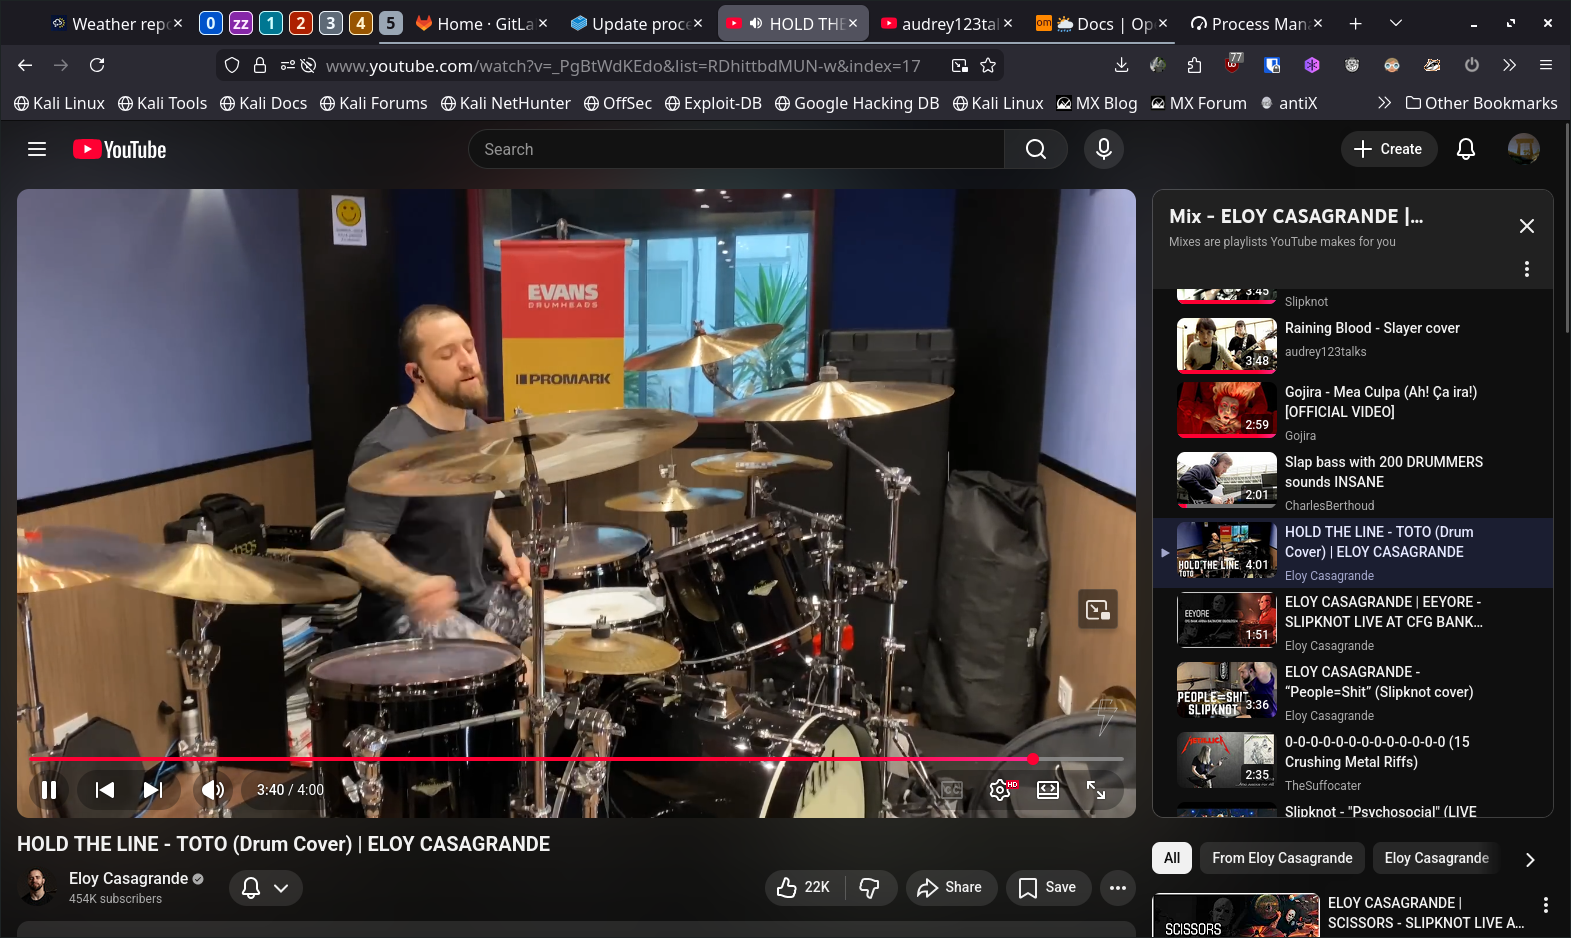Like the video with thumbs up
1571x938 pixels.
(804, 887)
